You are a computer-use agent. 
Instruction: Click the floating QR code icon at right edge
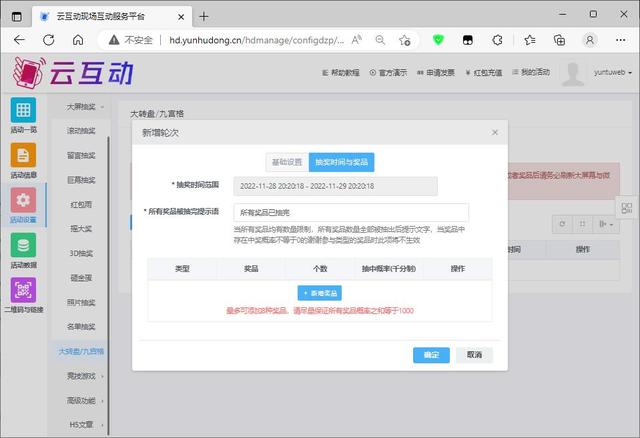pos(627,208)
